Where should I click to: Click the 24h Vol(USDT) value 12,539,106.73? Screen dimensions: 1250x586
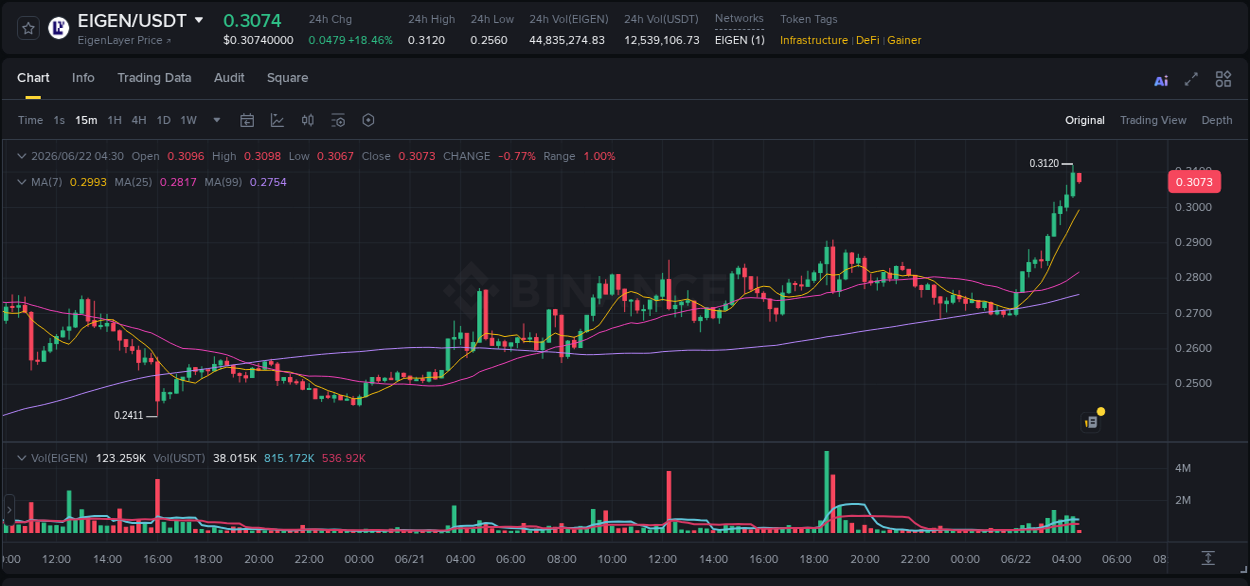tap(662, 40)
